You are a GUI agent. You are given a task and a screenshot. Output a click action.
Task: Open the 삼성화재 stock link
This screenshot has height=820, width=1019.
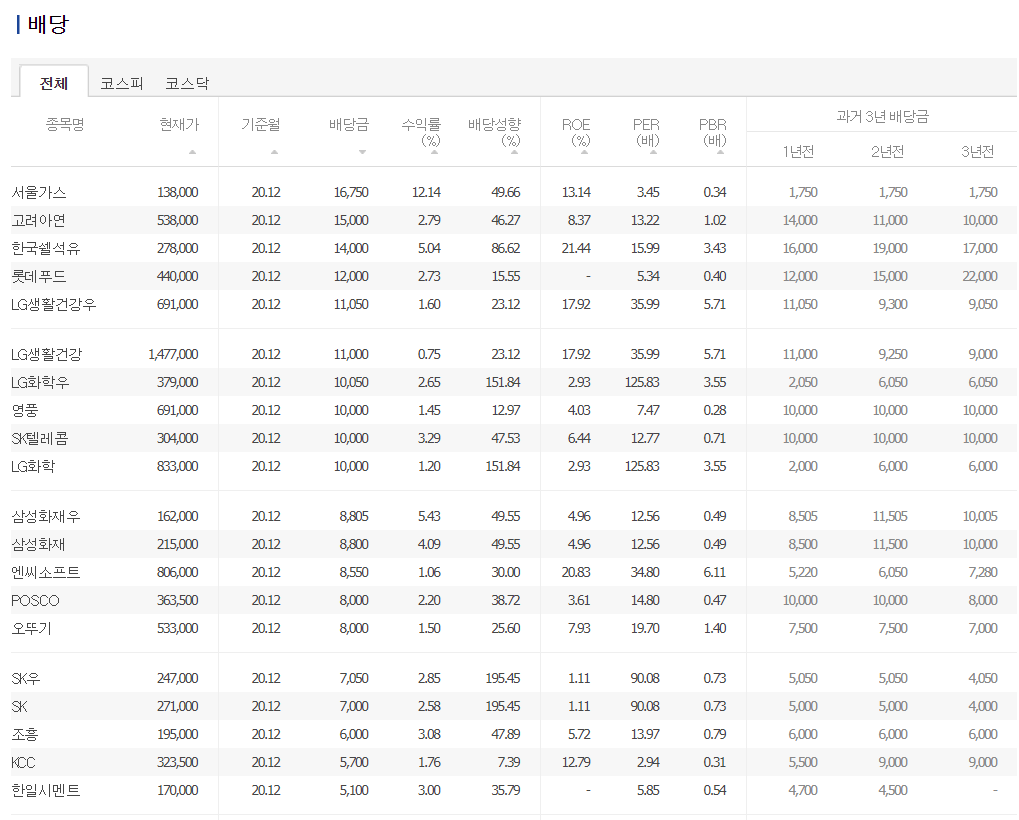click(39, 544)
